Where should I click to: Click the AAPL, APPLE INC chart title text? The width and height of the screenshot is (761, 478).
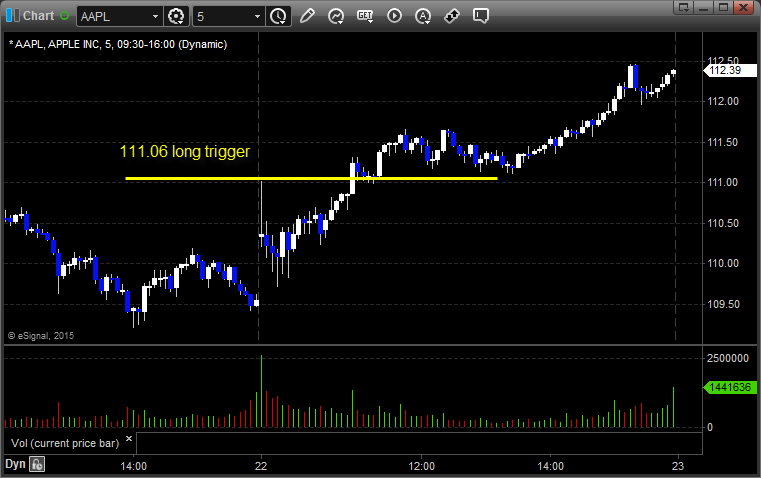click(x=118, y=44)
